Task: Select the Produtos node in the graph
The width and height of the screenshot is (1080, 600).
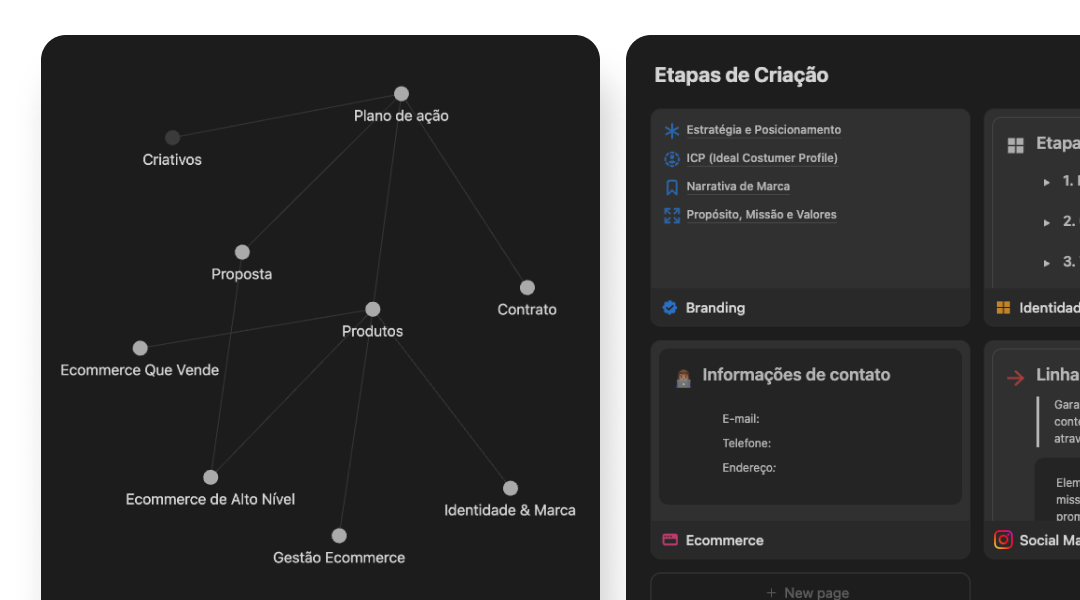Action: tap(373, 309)
